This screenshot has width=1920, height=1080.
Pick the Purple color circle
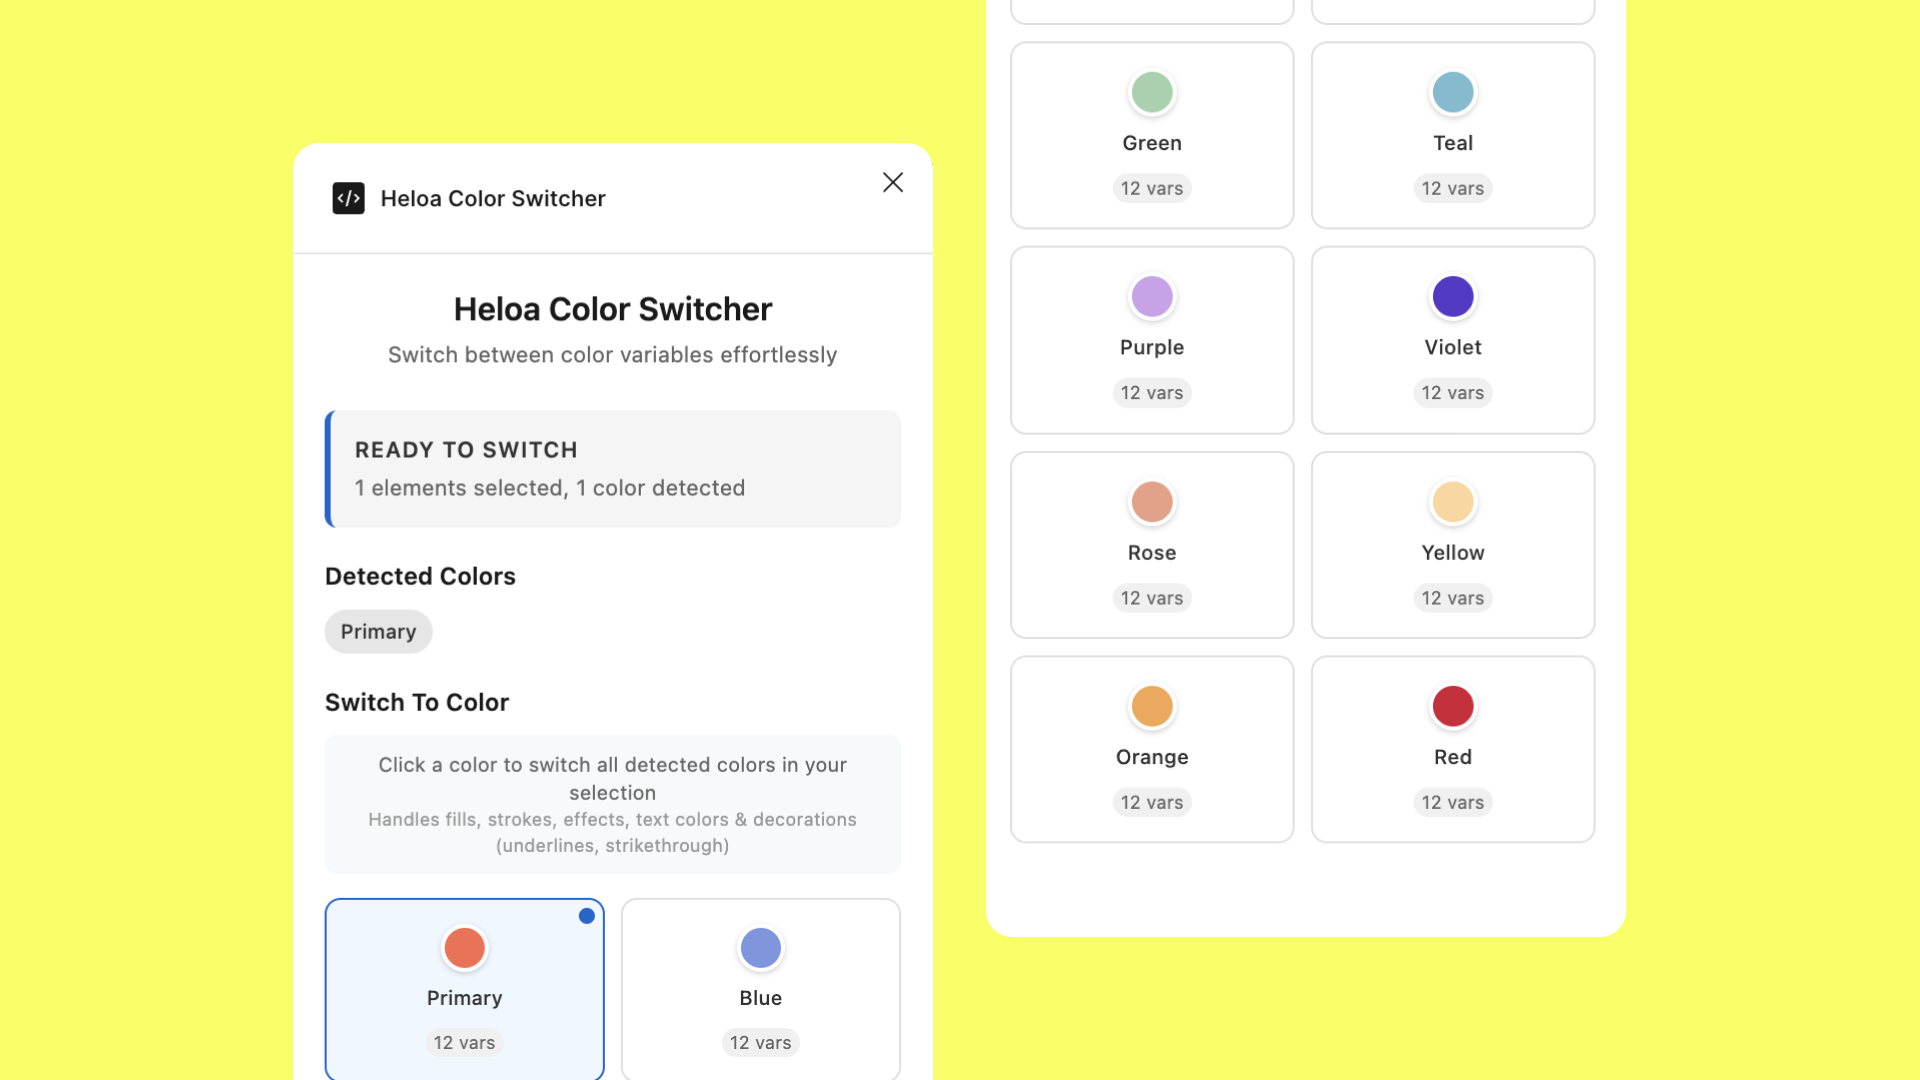(1151, 297)
